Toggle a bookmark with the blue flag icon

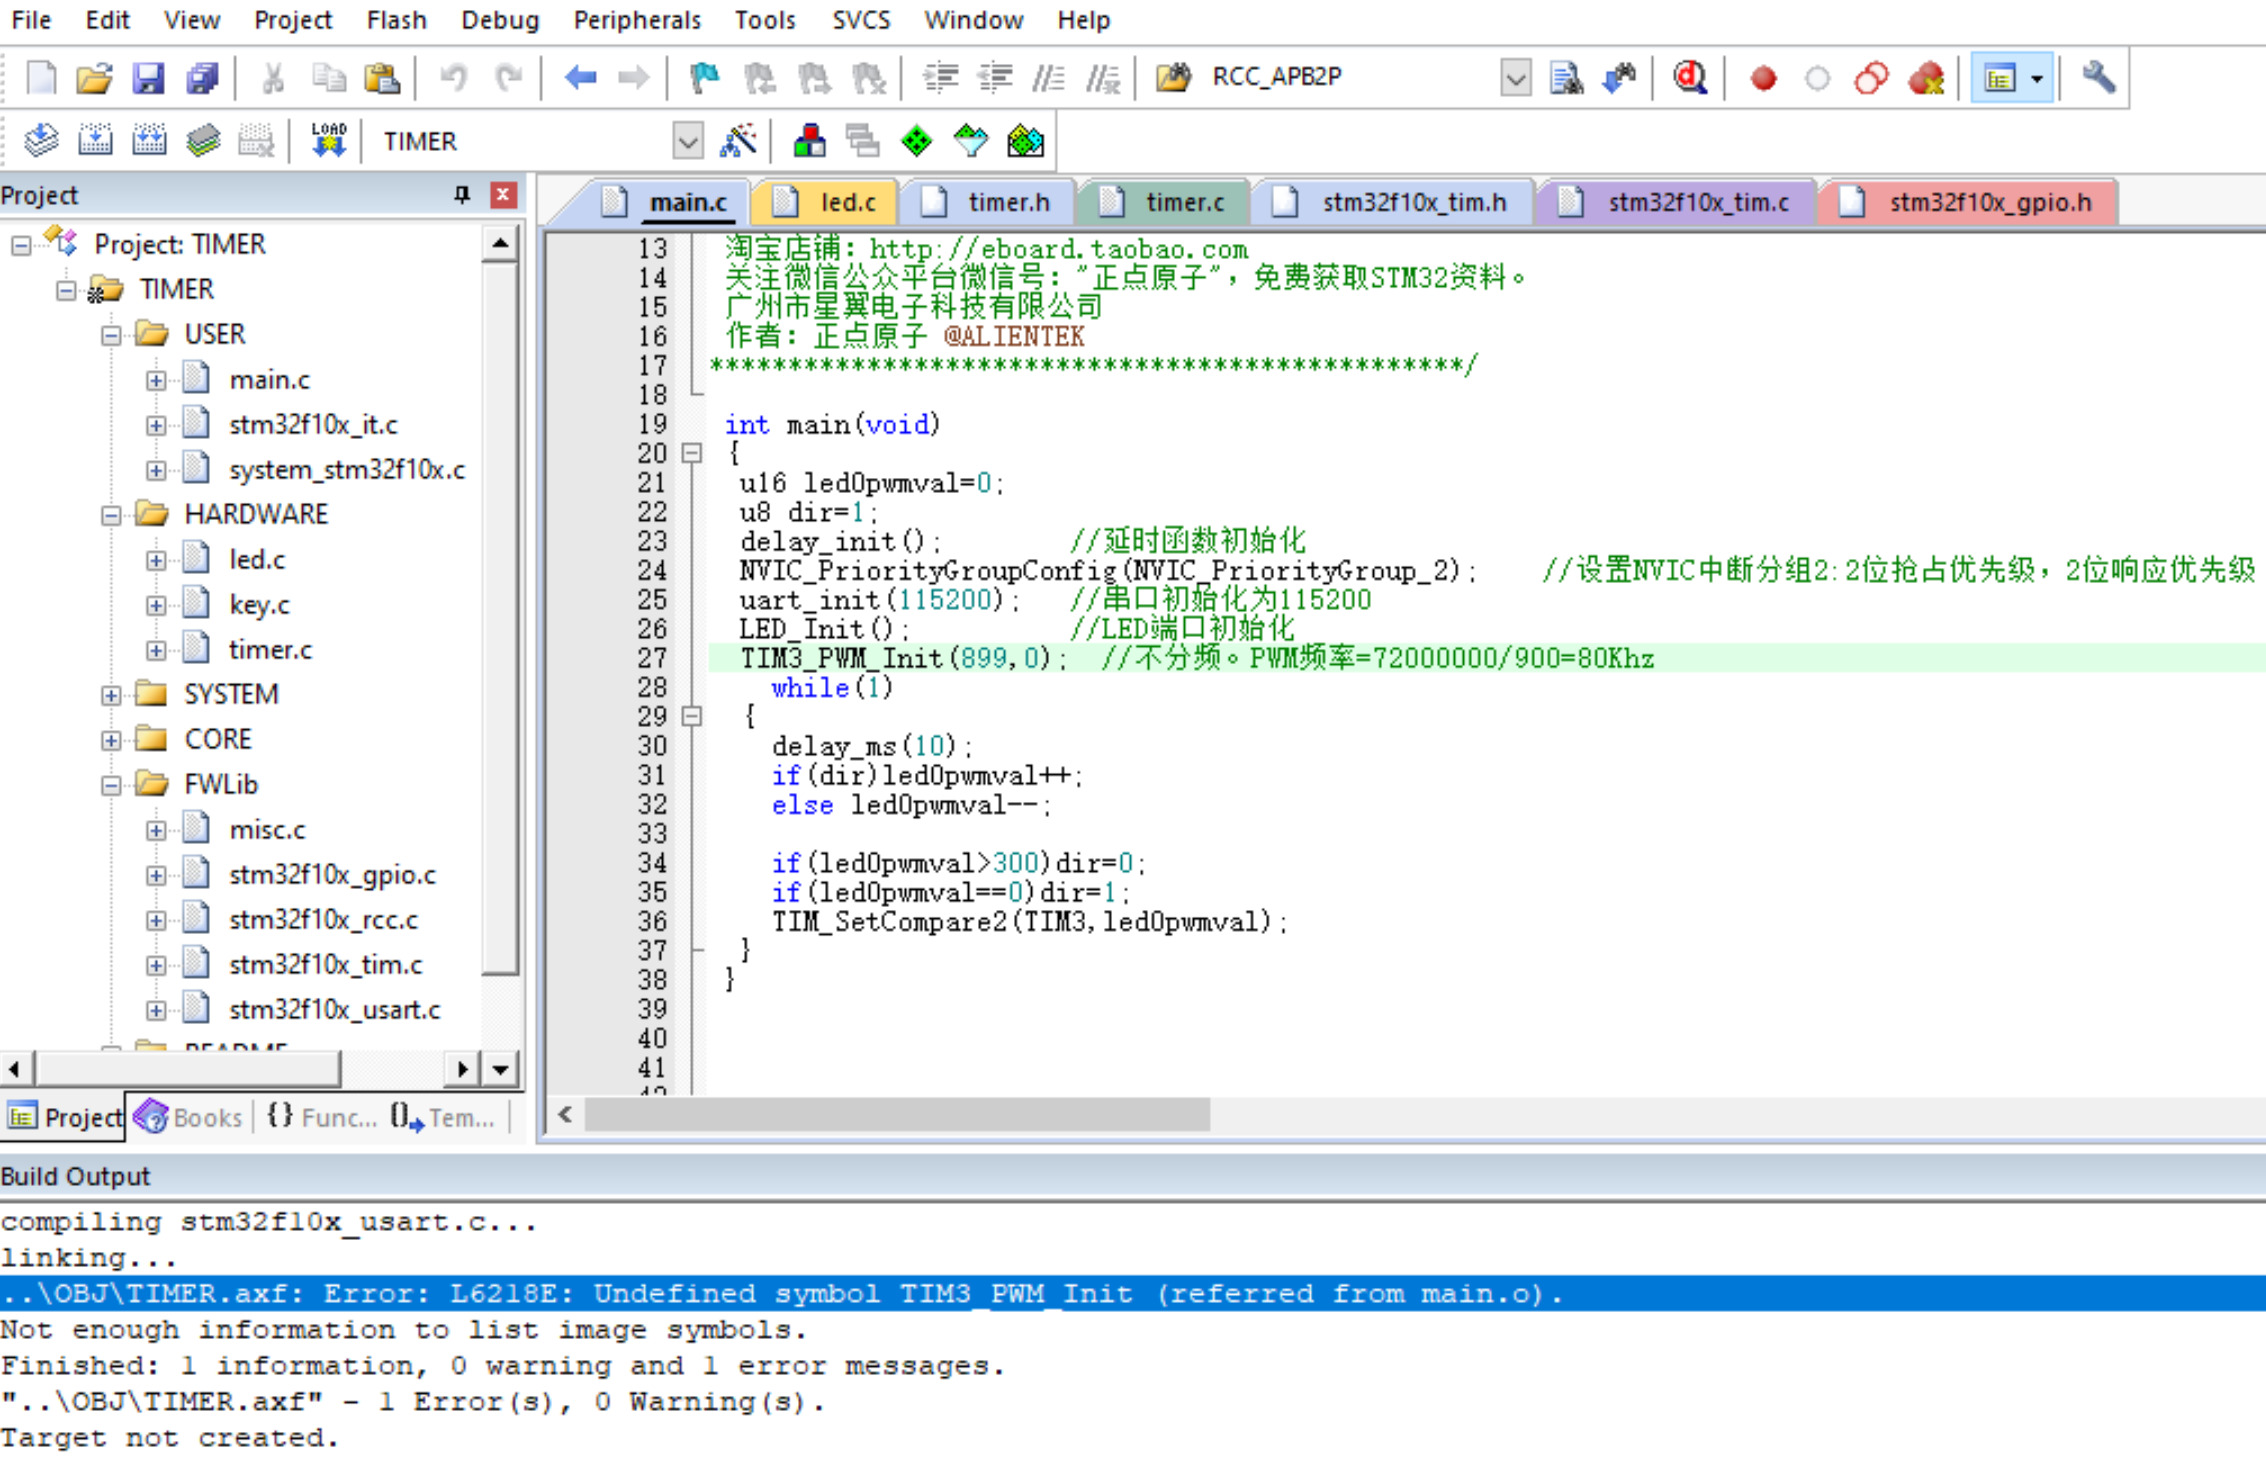click(x=704, y=77)
